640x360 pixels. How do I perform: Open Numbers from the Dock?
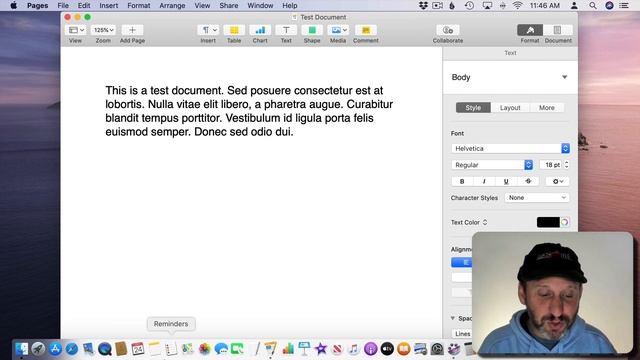[x=288, y=349]
